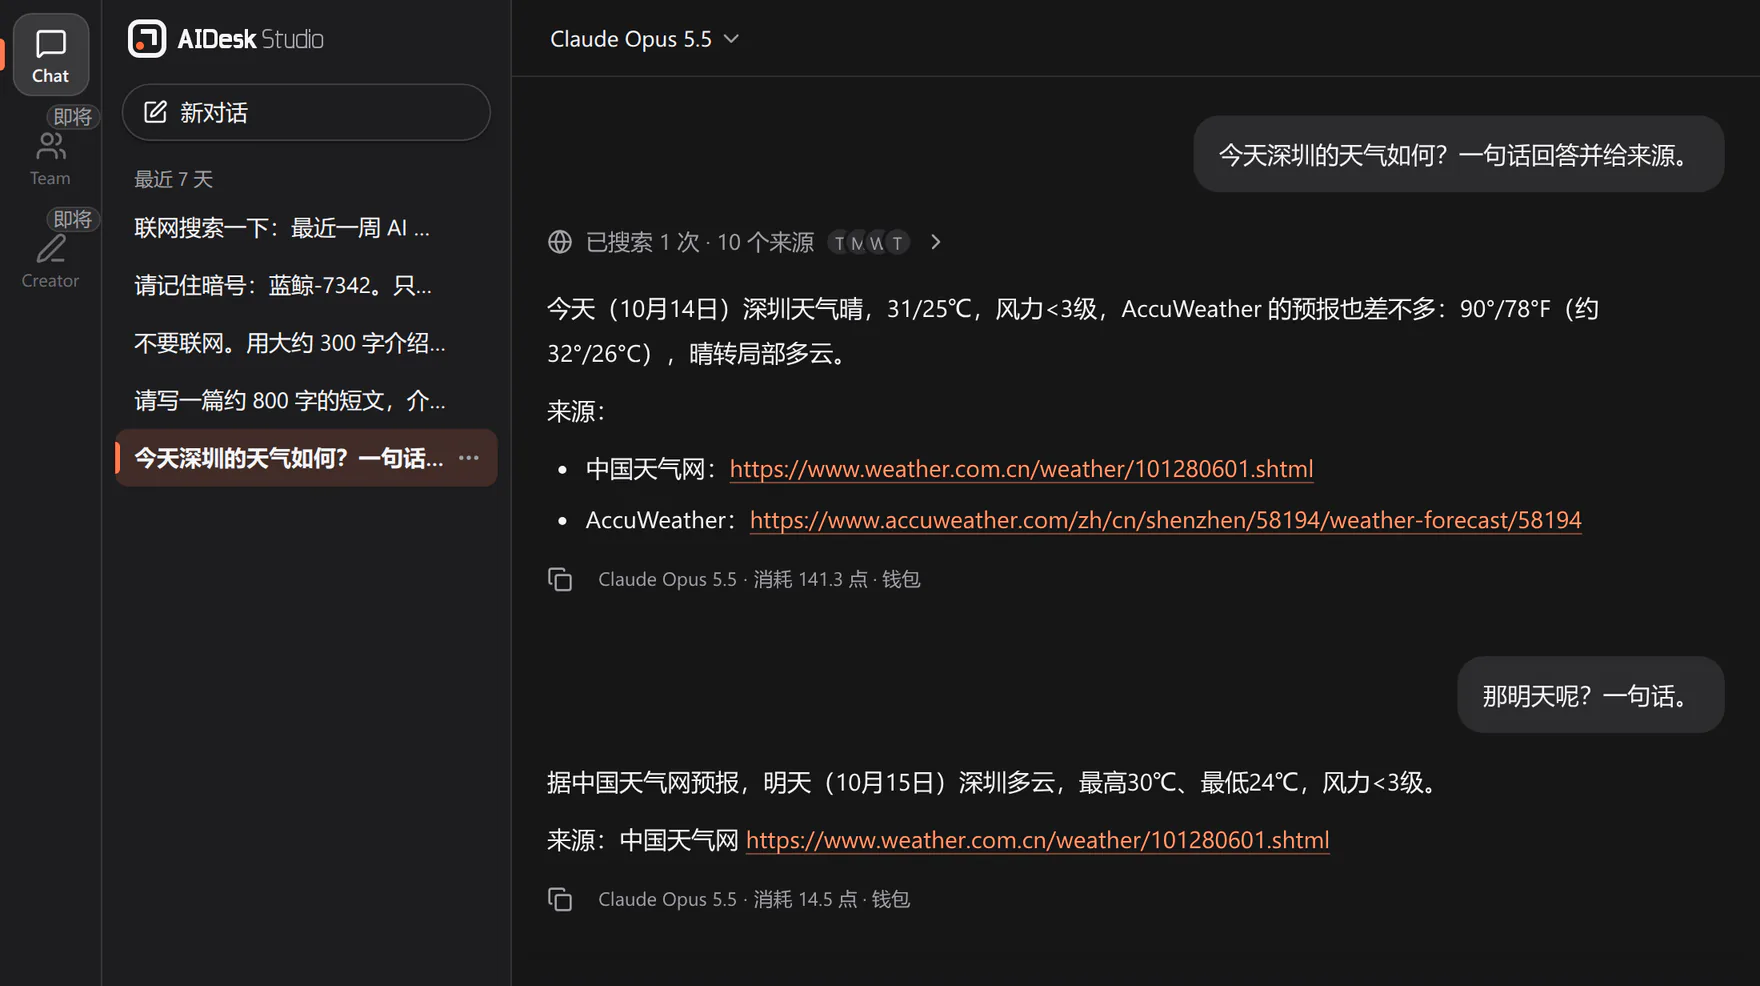Open conversation 请记住暗号：蓝鲸-7342

306,285
